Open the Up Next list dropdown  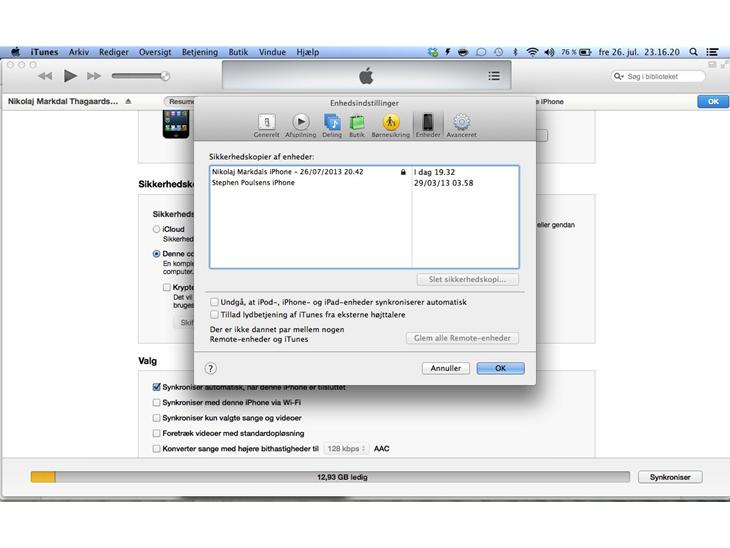coord(494,76)
